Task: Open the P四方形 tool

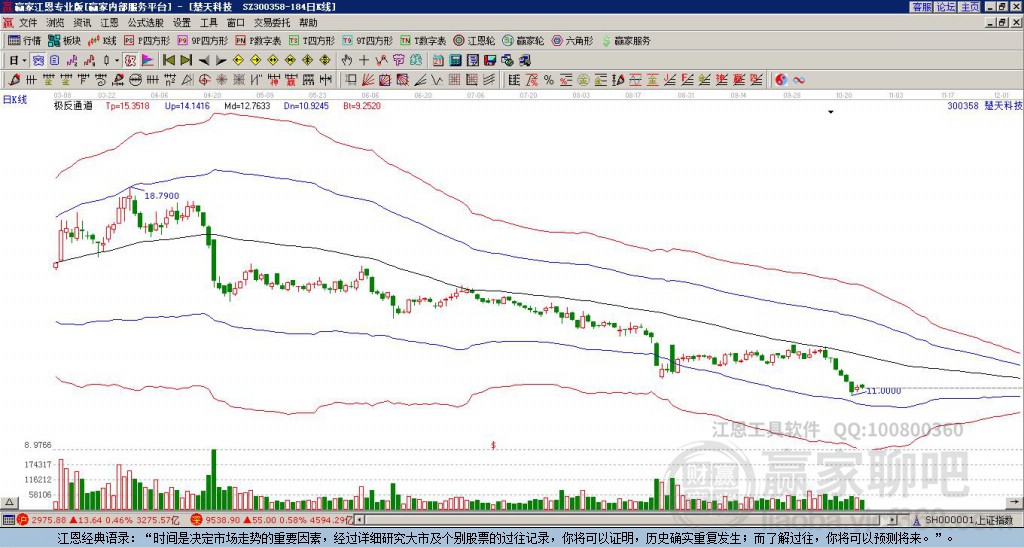Action: (147, 40)
